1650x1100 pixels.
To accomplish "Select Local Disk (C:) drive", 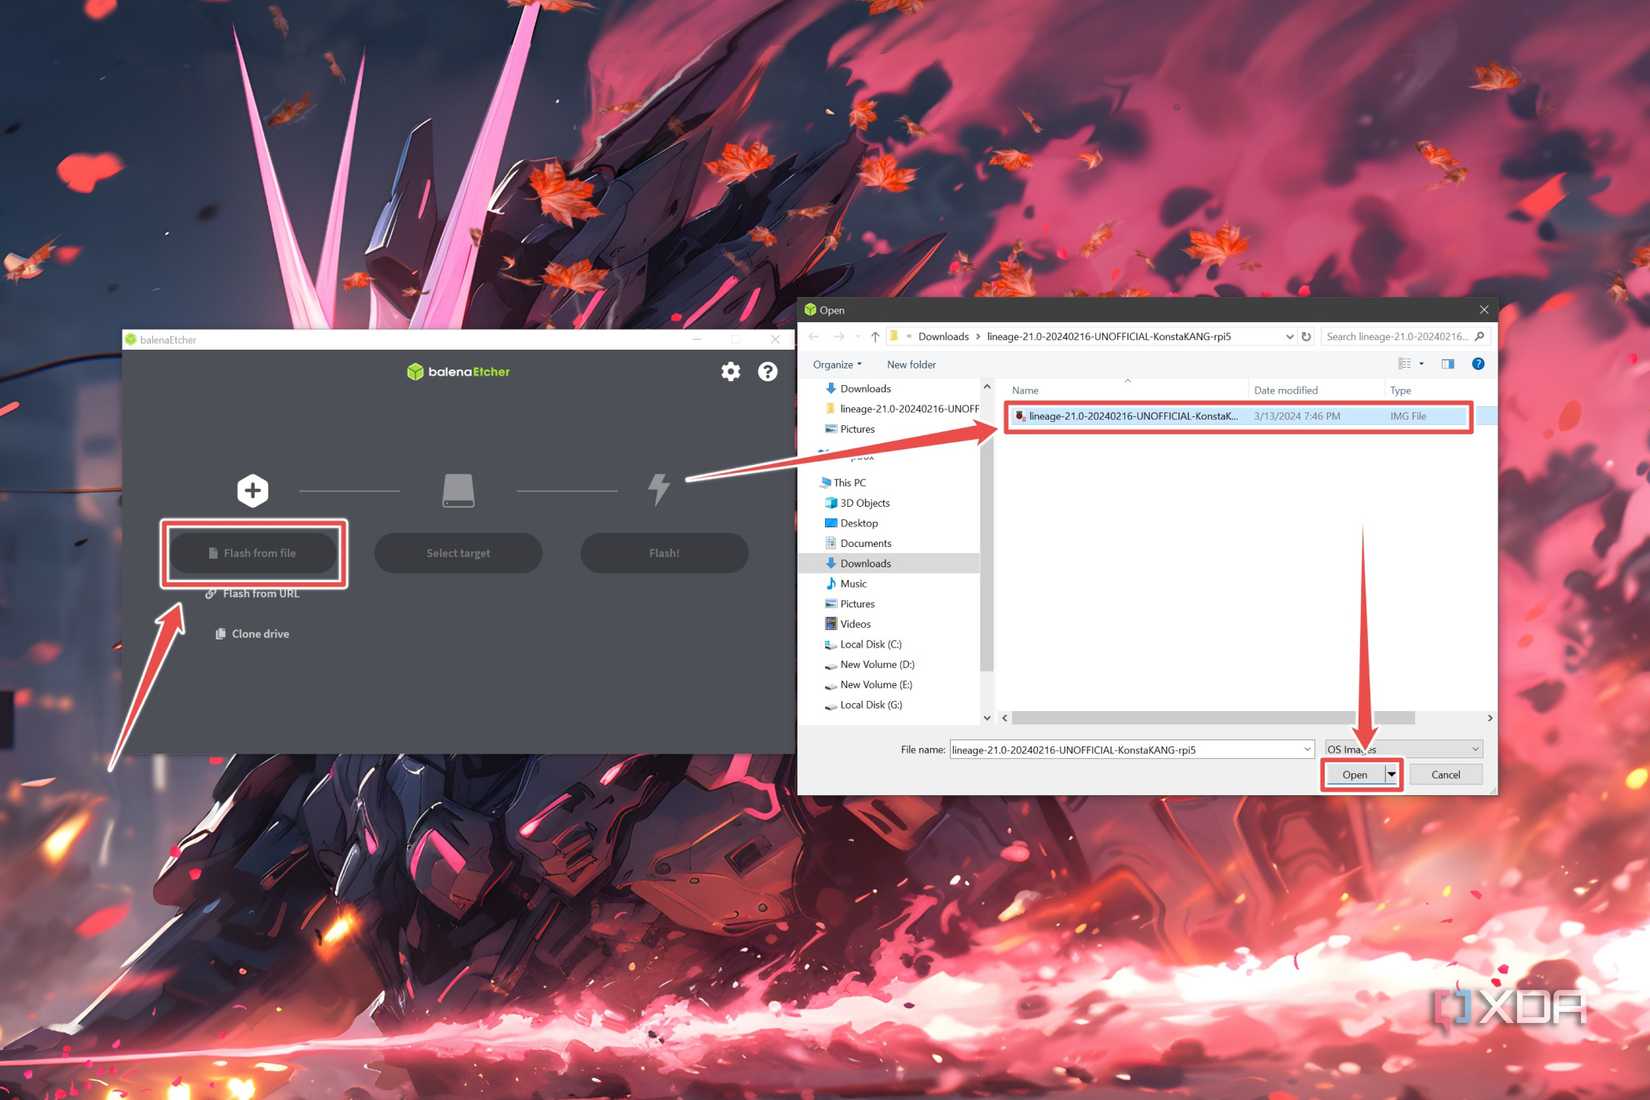I will 863,645.
